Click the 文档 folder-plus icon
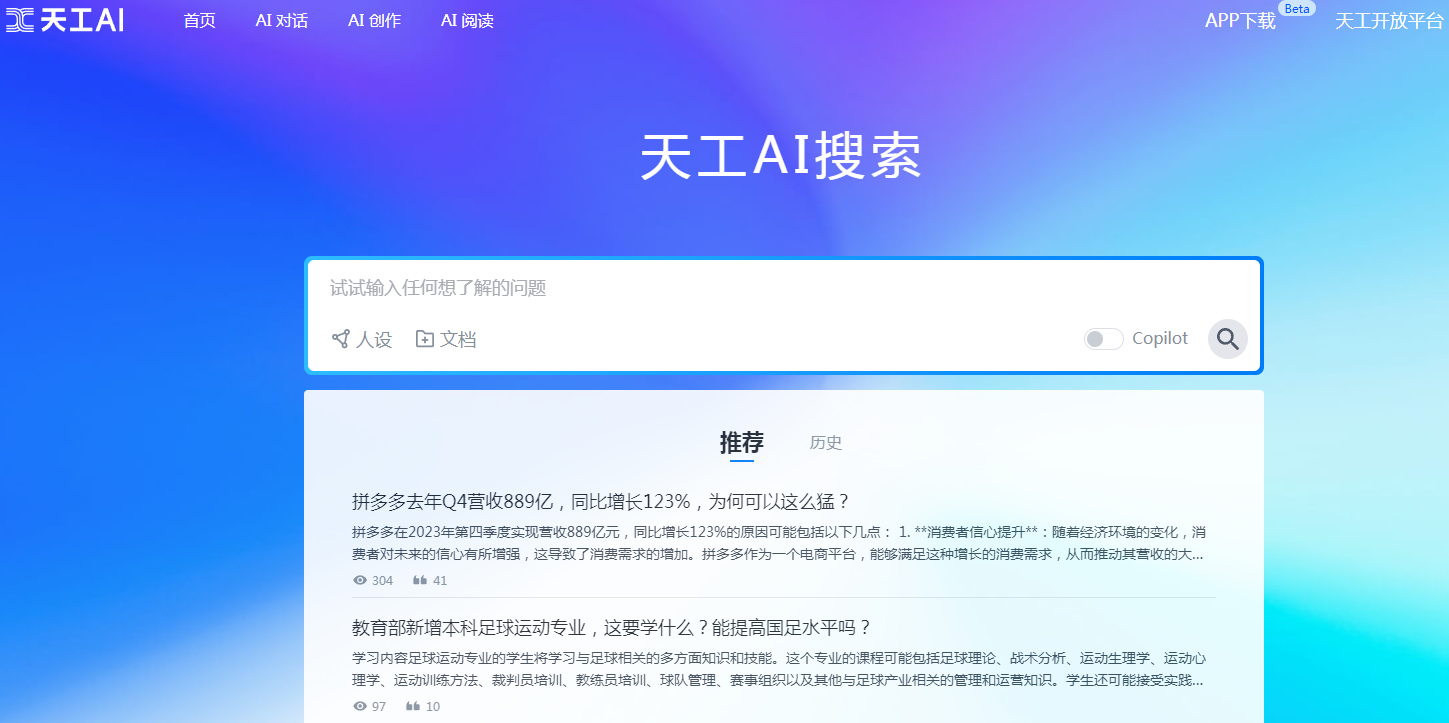1449x723 pixels. coord(425,339)
